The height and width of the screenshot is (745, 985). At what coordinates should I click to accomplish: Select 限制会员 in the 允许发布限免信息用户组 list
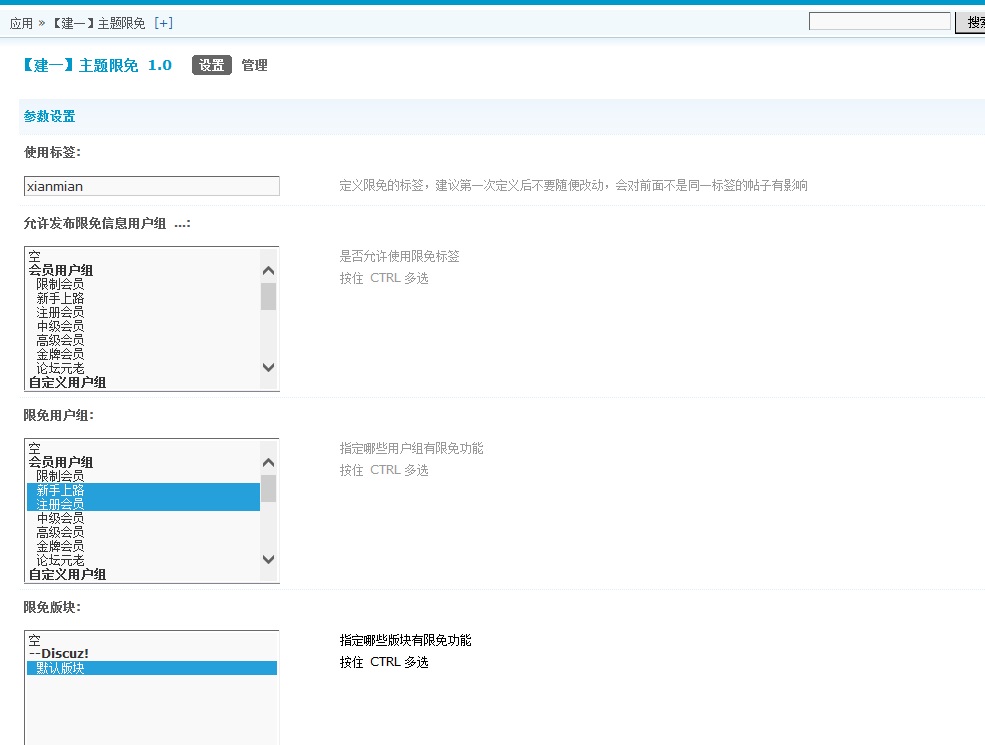(x=60, y=284)
